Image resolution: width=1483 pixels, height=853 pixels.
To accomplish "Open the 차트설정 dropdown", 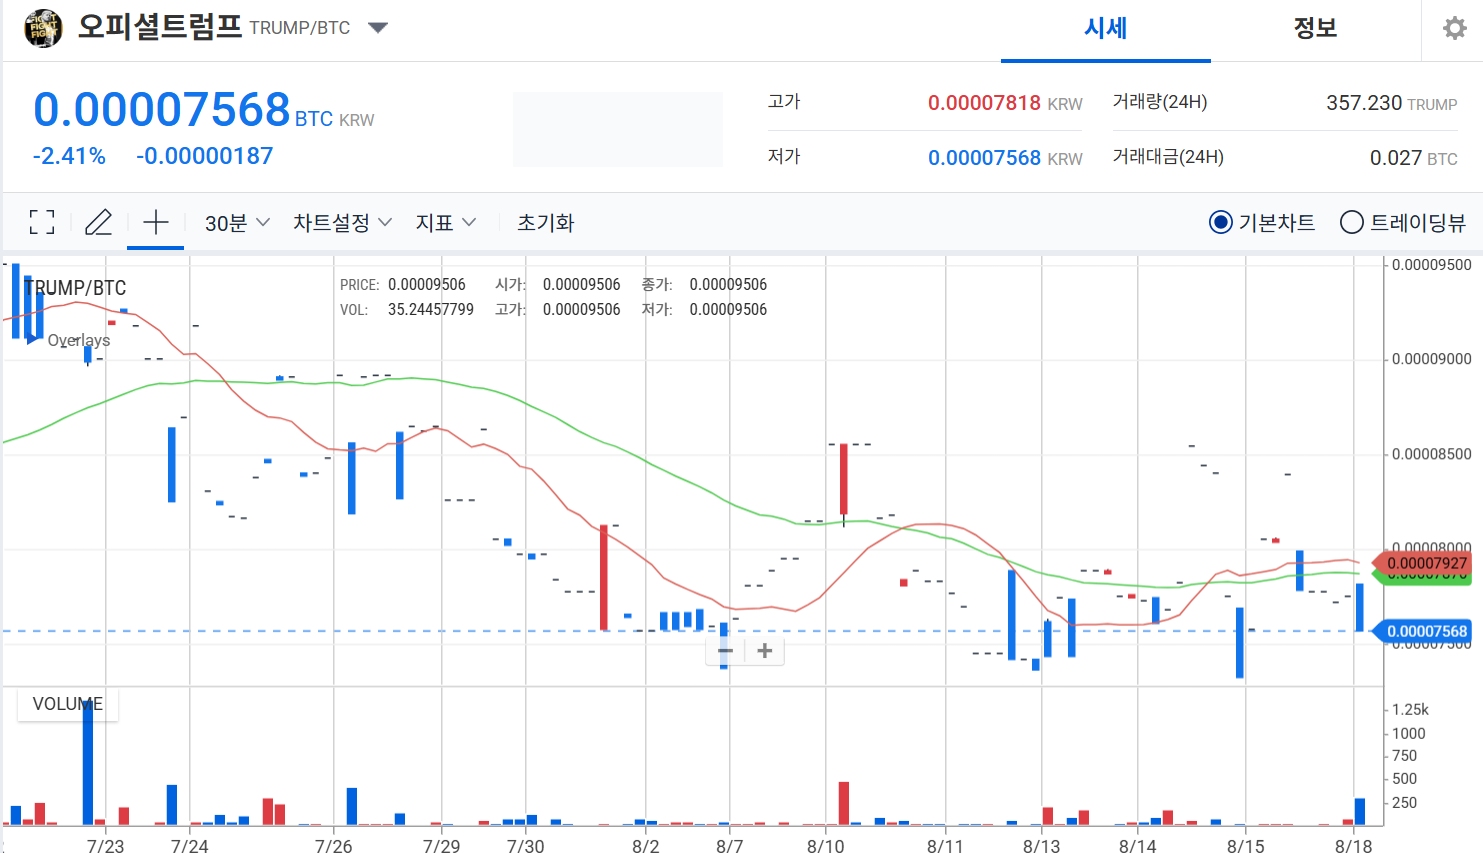I will click(342, 223).
